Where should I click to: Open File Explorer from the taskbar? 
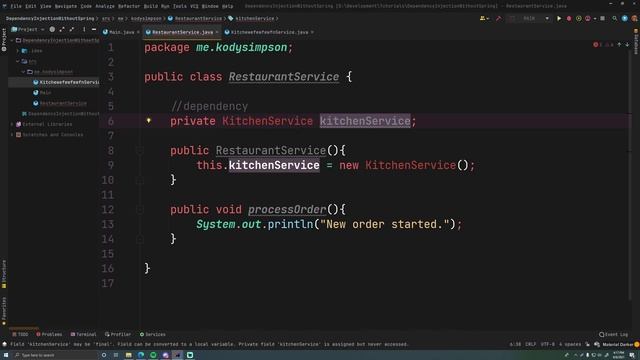(x=129, y=355)
